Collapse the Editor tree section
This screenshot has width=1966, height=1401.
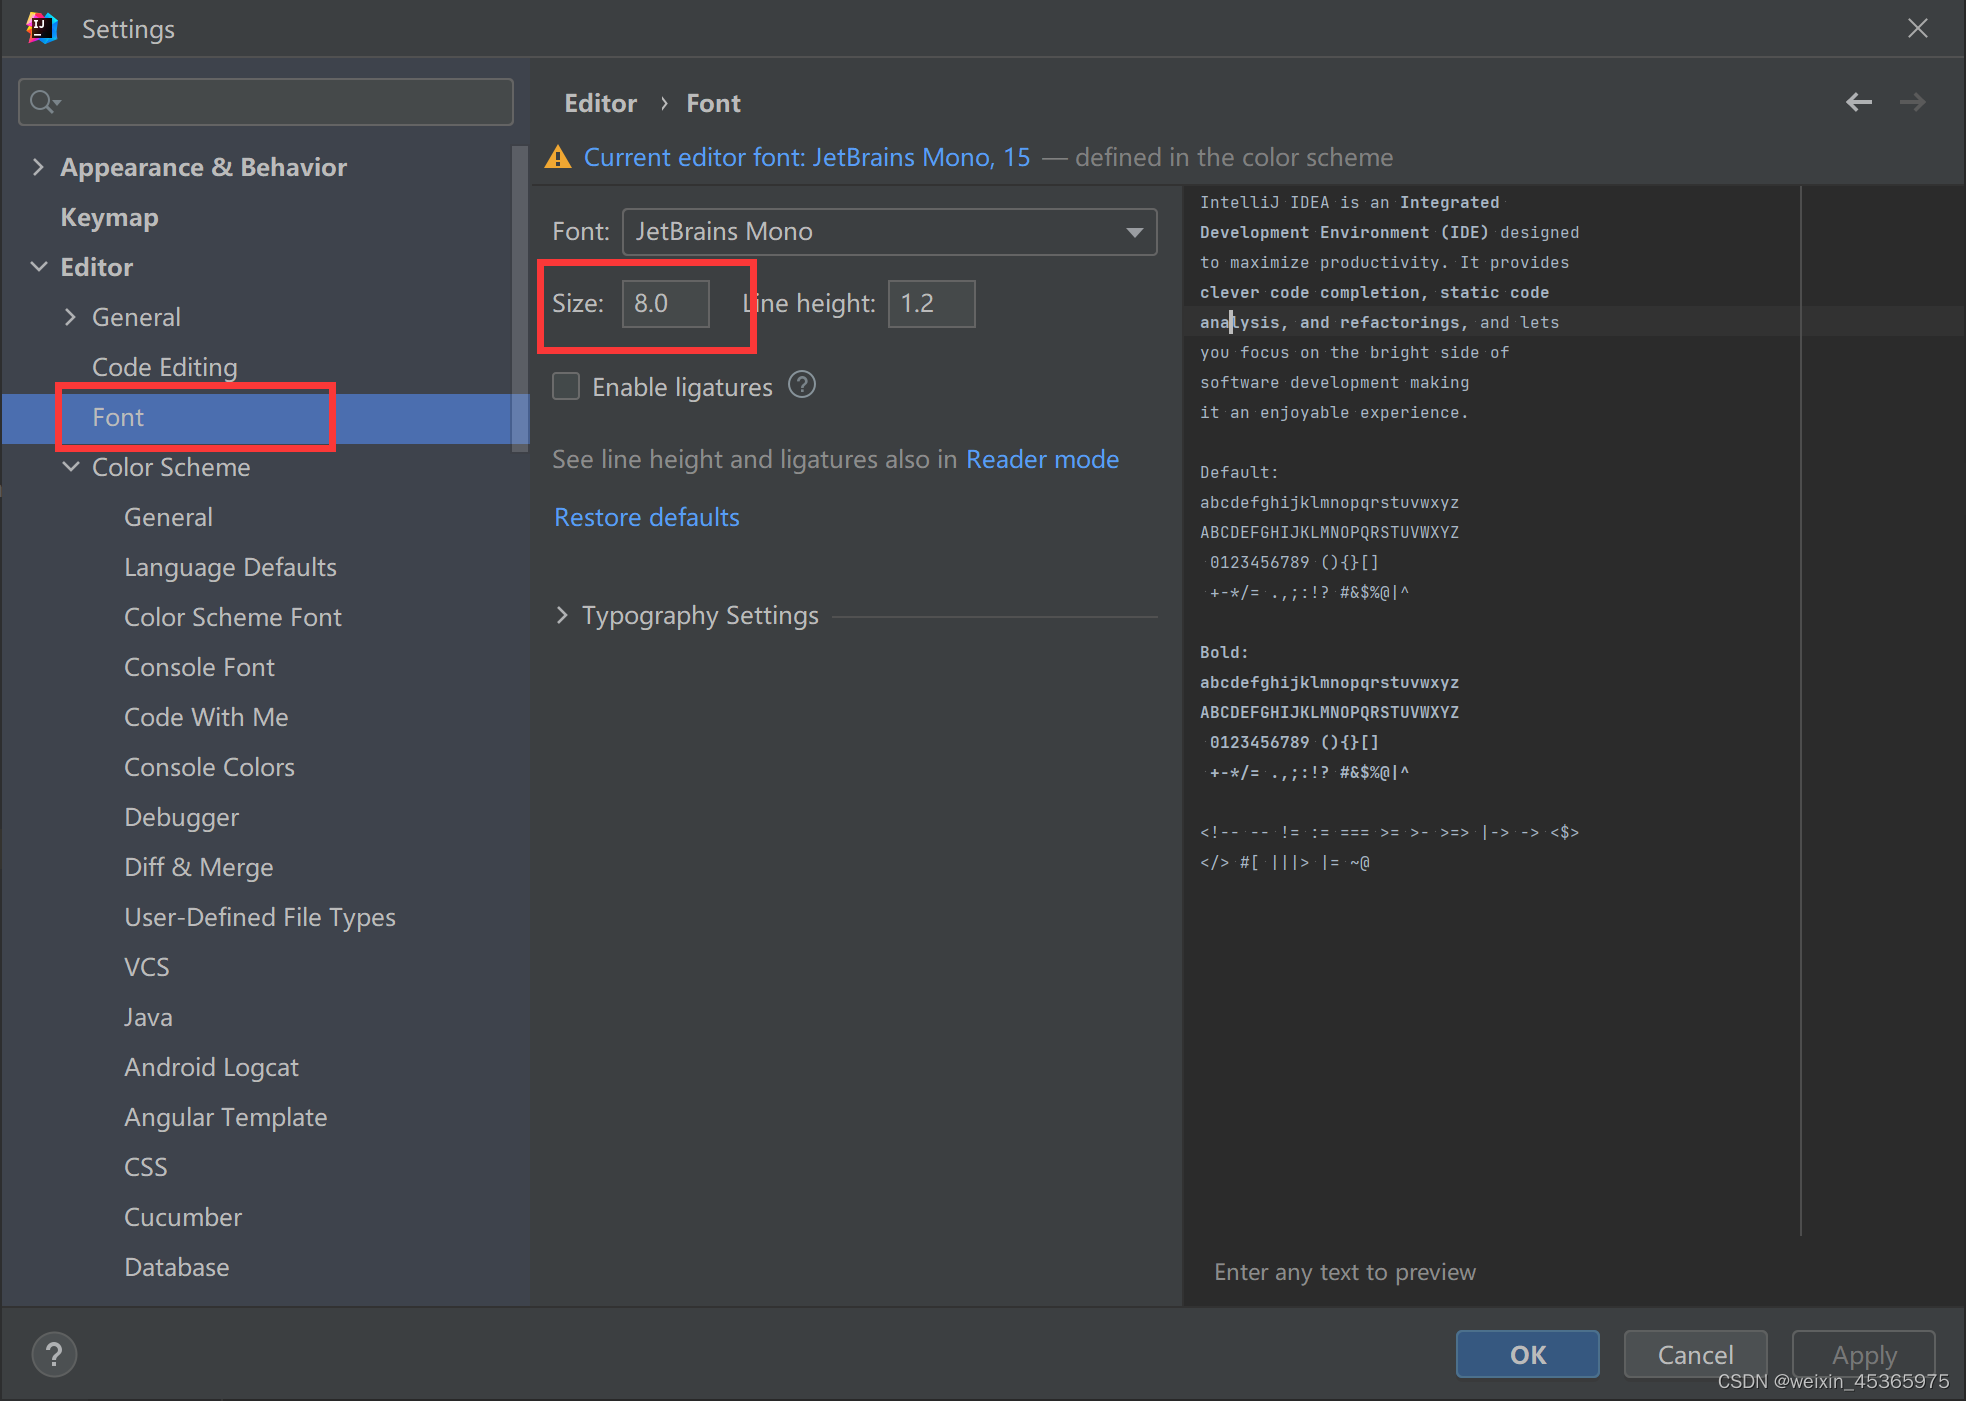pyautogui.click(x=38, y=267)
